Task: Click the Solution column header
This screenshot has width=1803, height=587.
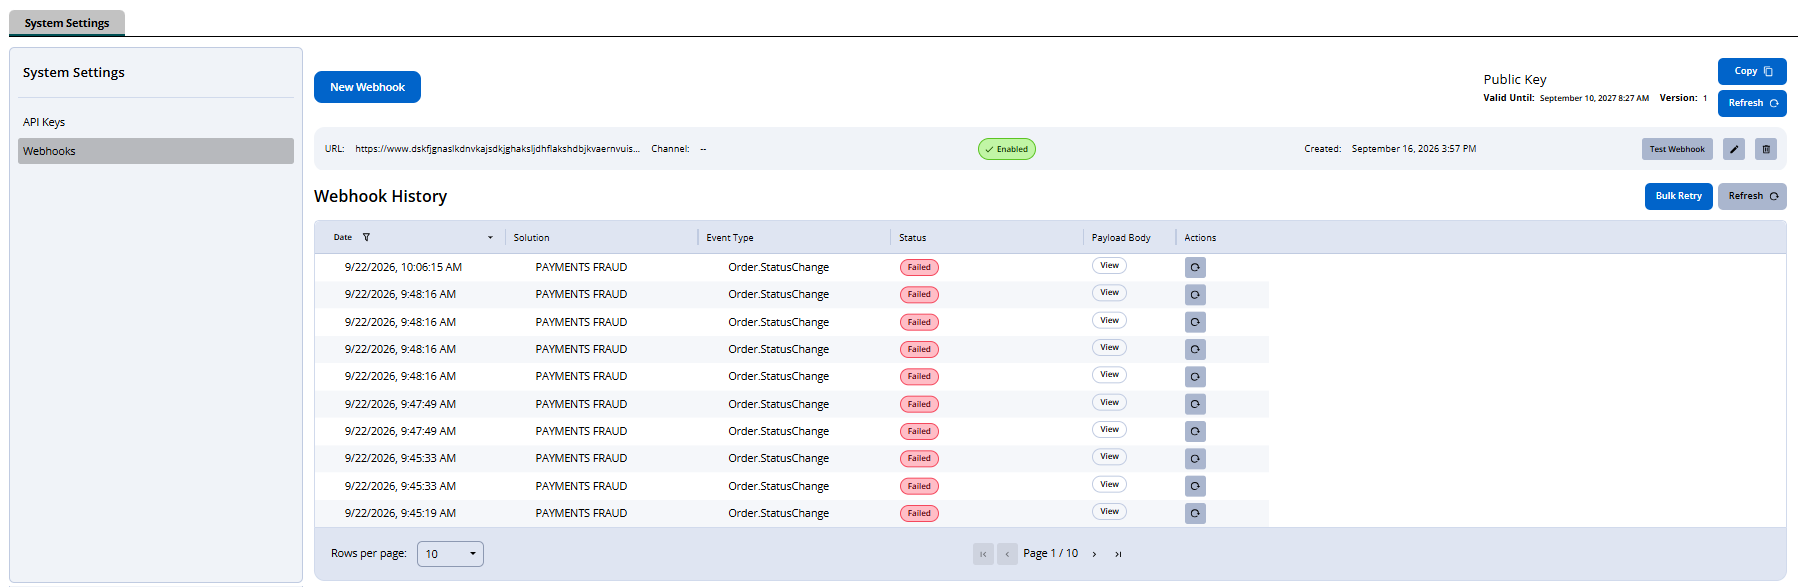Action: pyautogui.click(x=531, y=238)
